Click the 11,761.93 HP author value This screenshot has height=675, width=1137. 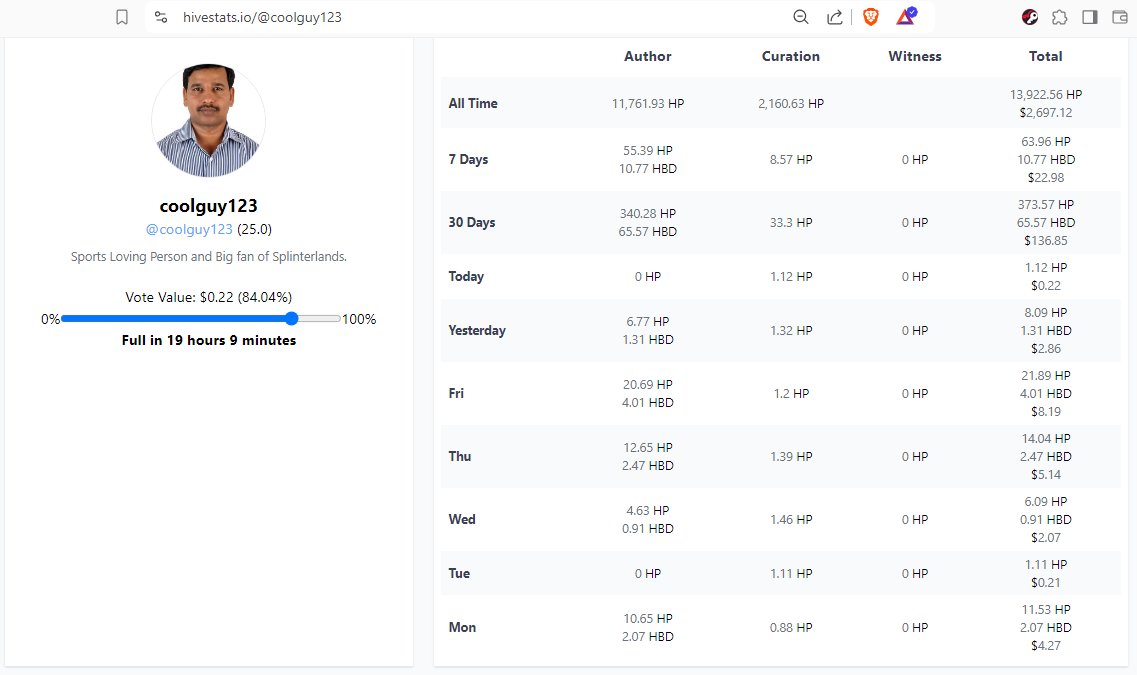click(x=648, y=104)
